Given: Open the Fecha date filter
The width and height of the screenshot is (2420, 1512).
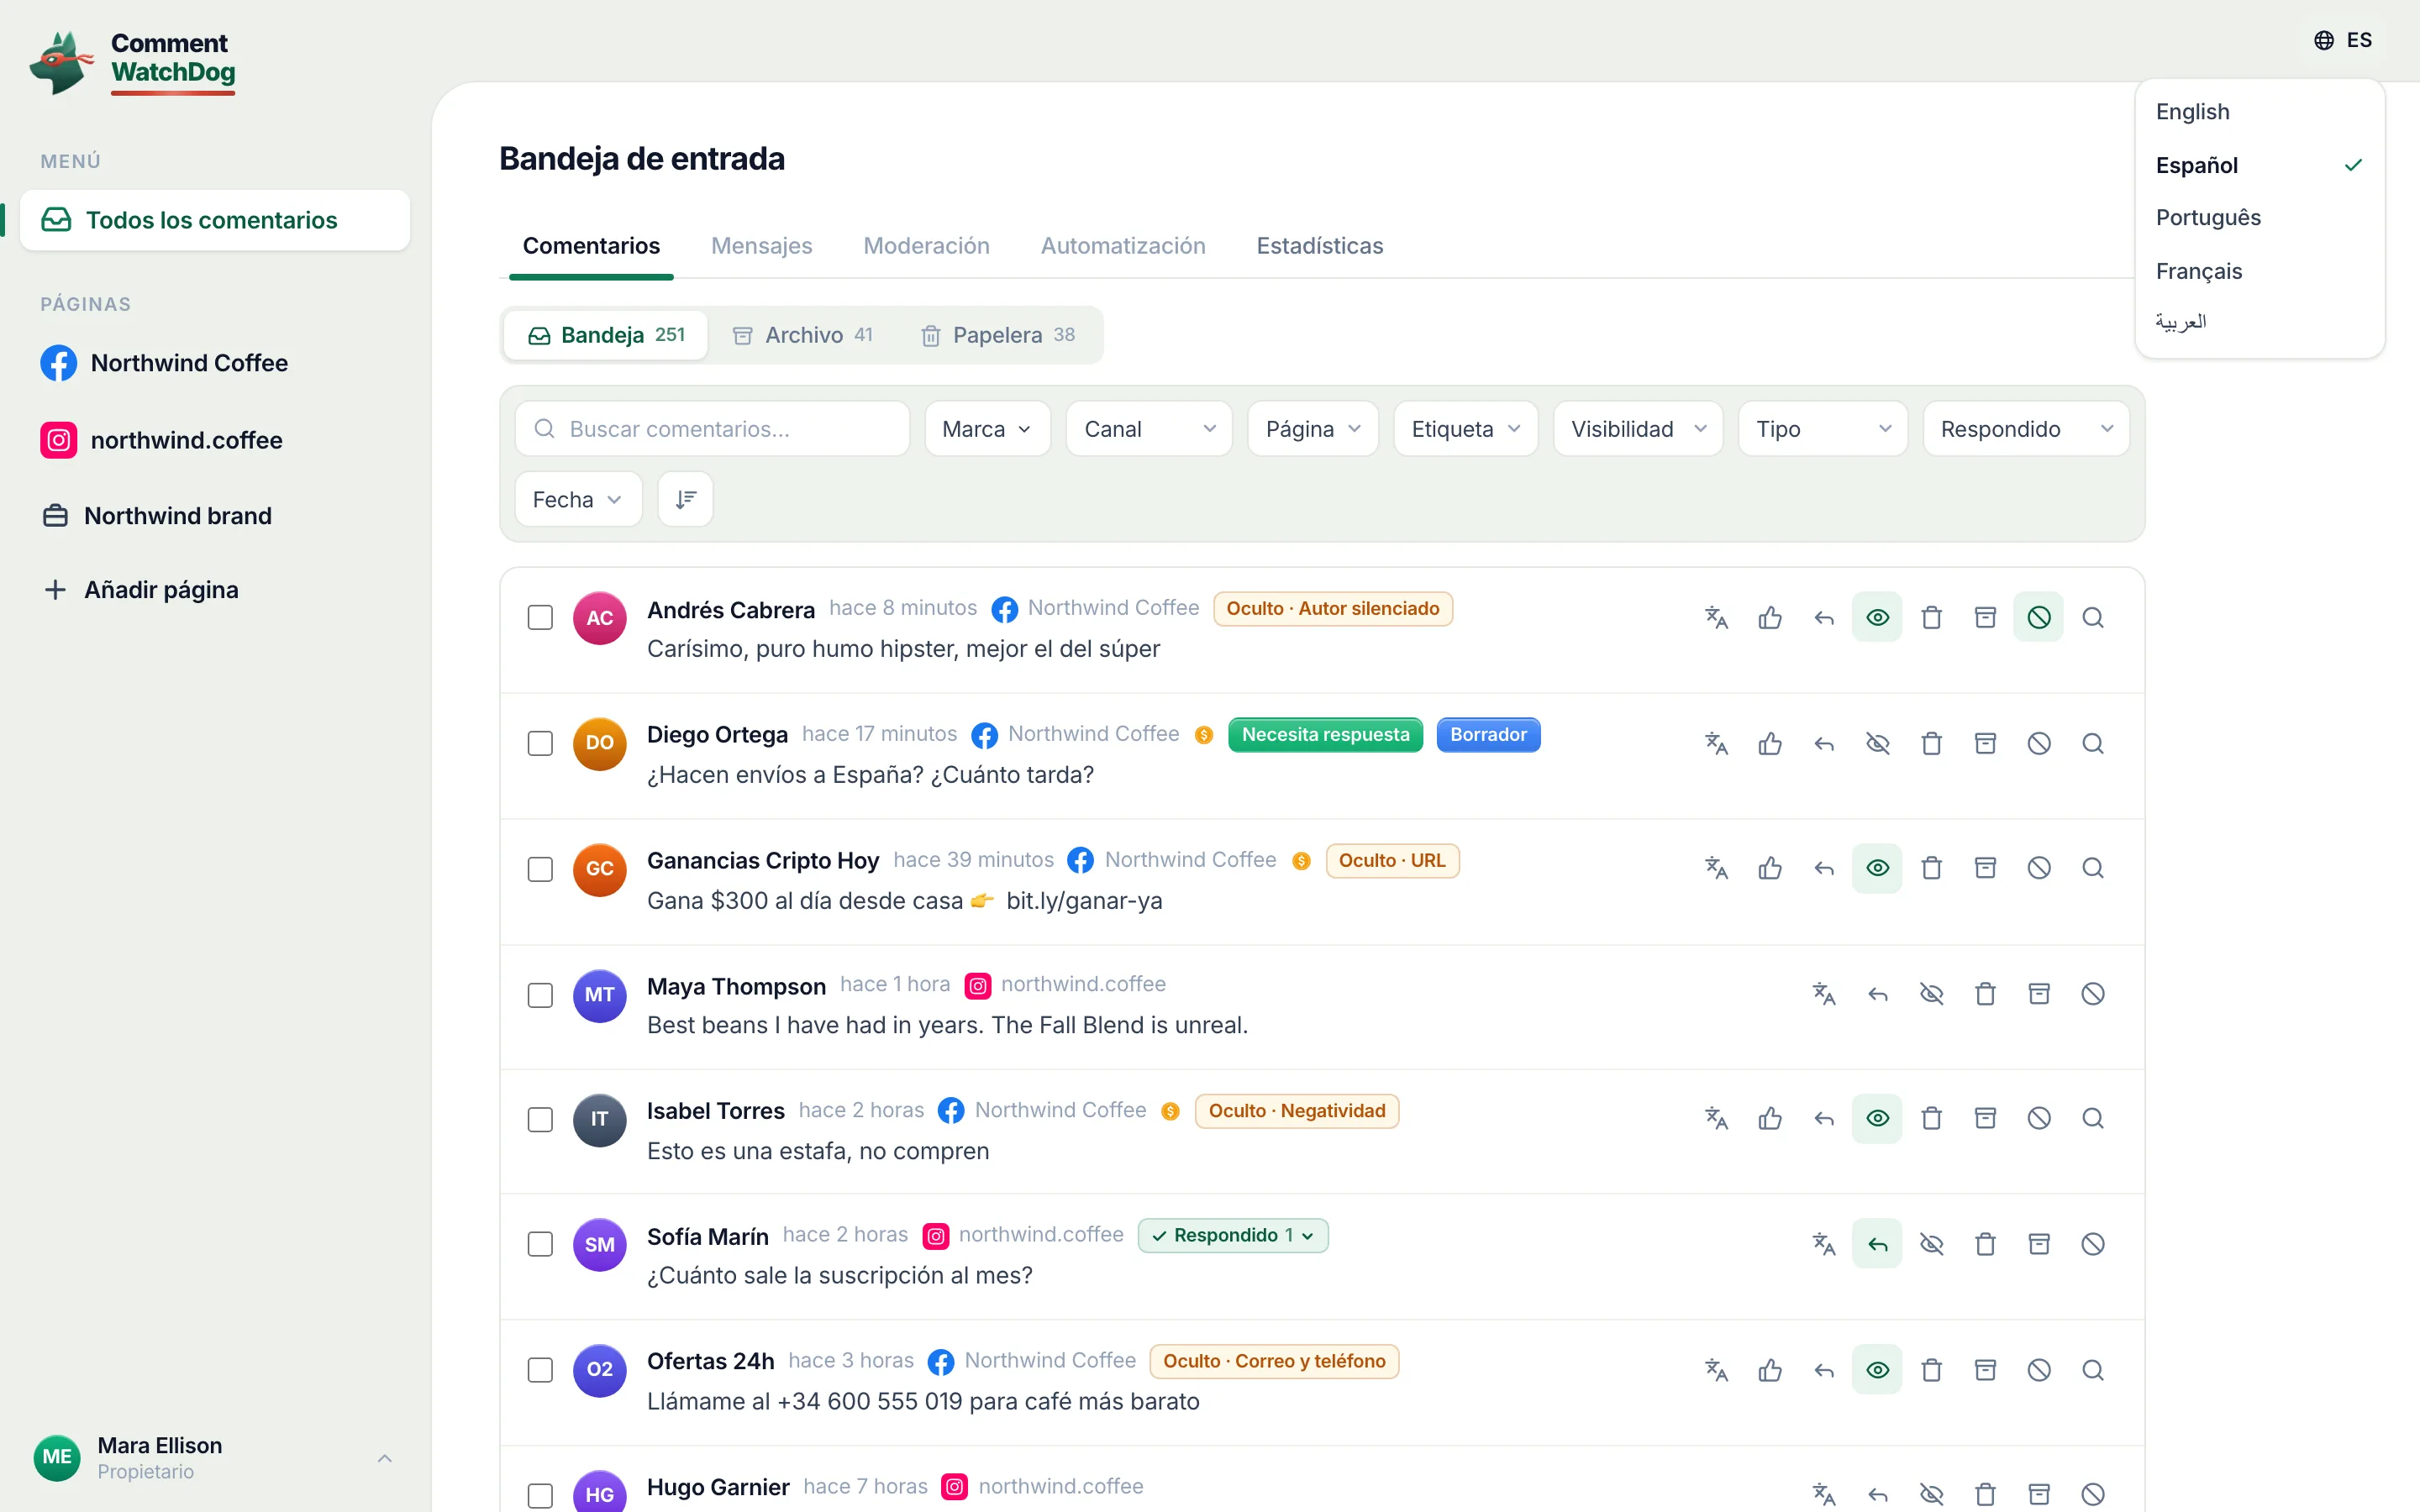Looking at the screenshot, I should click(578, 499).
